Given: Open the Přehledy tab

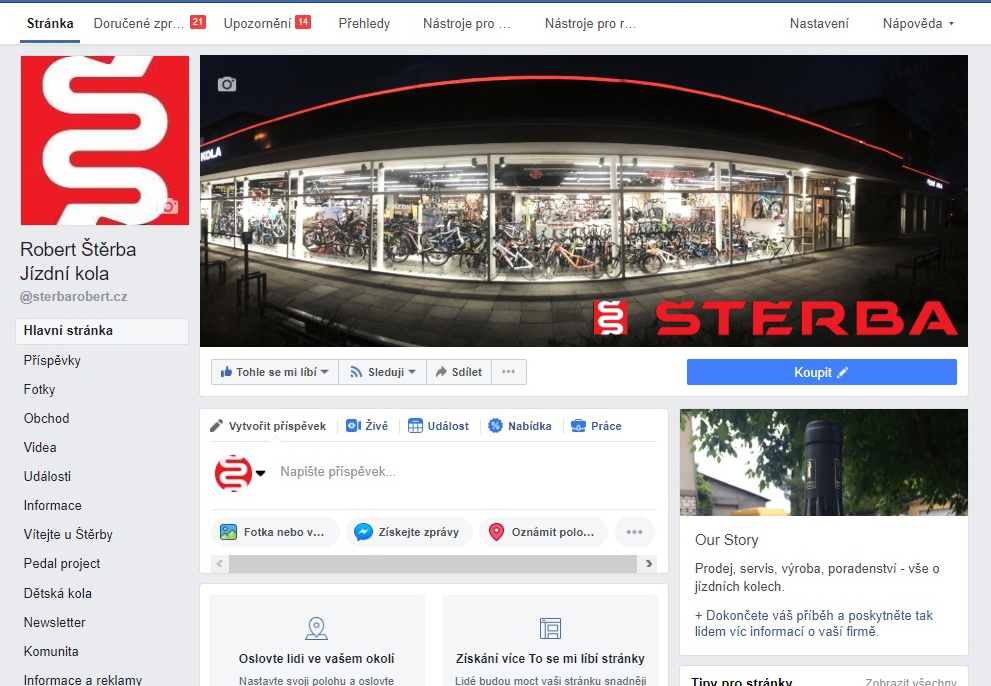Looking at the screenshot, I should pyautogui.click(x=364, y=23).
